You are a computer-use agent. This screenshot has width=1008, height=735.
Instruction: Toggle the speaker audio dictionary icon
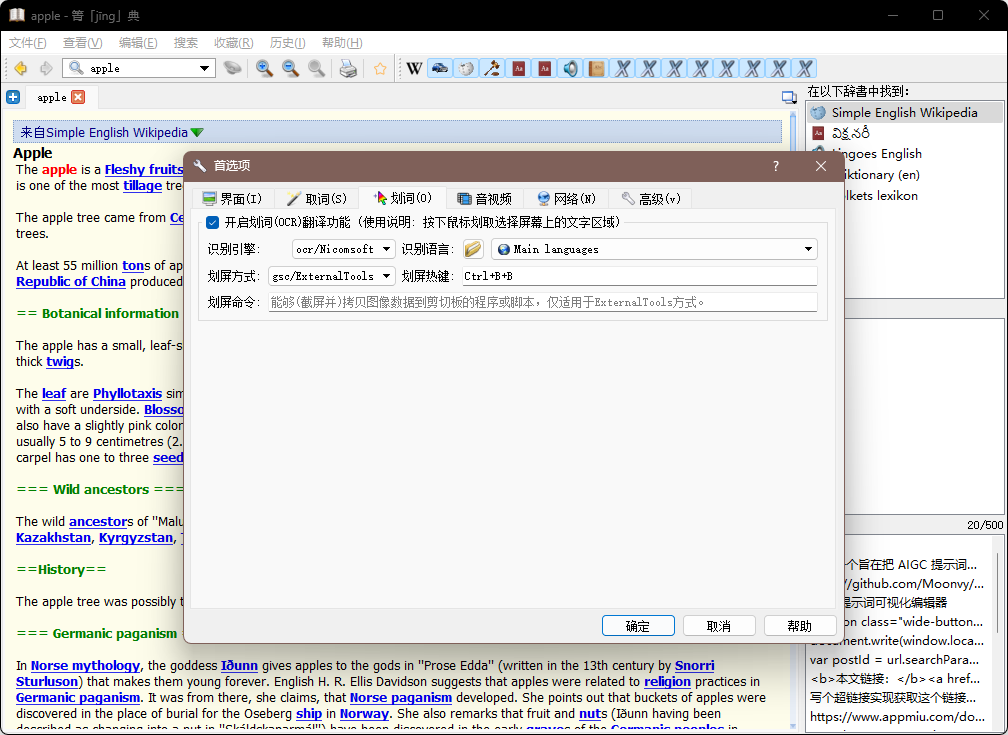point(570,68)
